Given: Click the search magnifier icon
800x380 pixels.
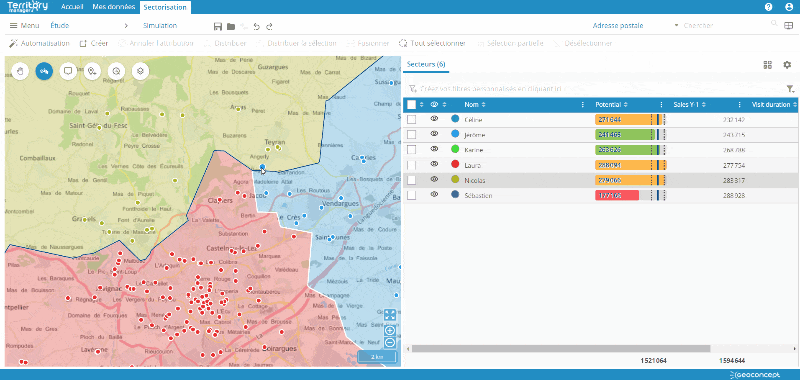Looking at the screenshot, I should 774,24.
